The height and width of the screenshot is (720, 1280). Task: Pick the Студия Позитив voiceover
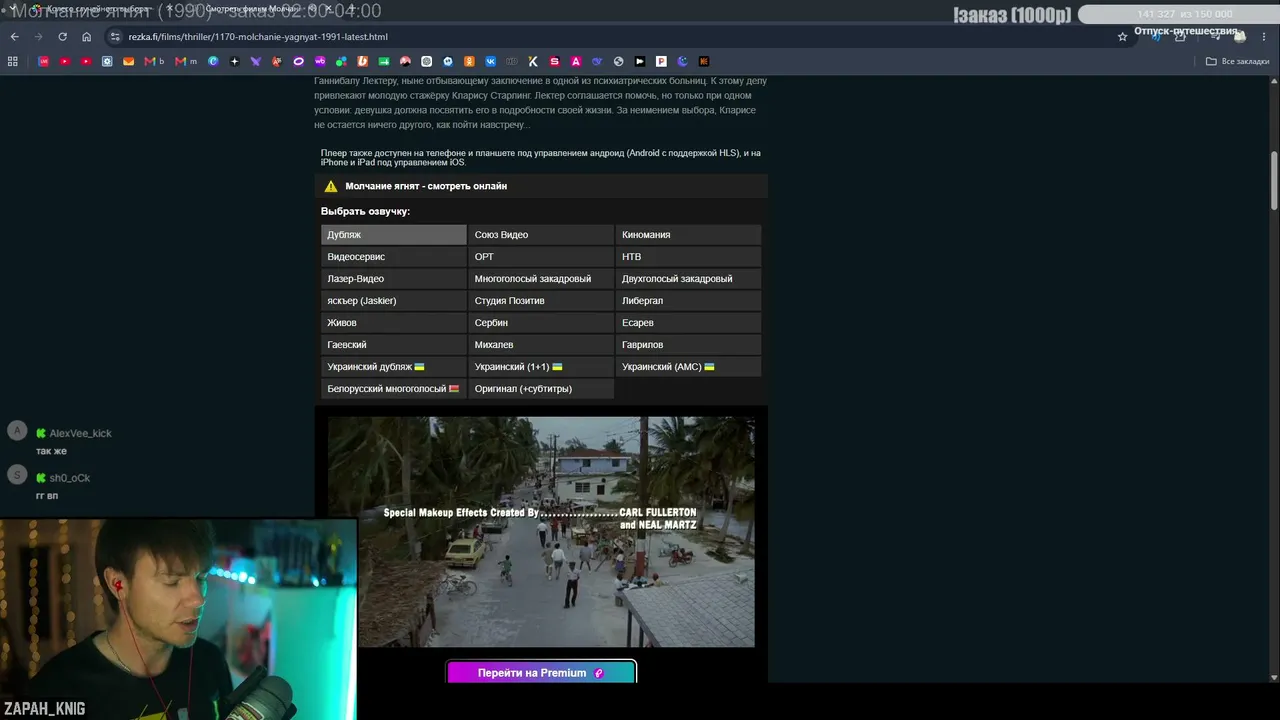tap(541, 301)
